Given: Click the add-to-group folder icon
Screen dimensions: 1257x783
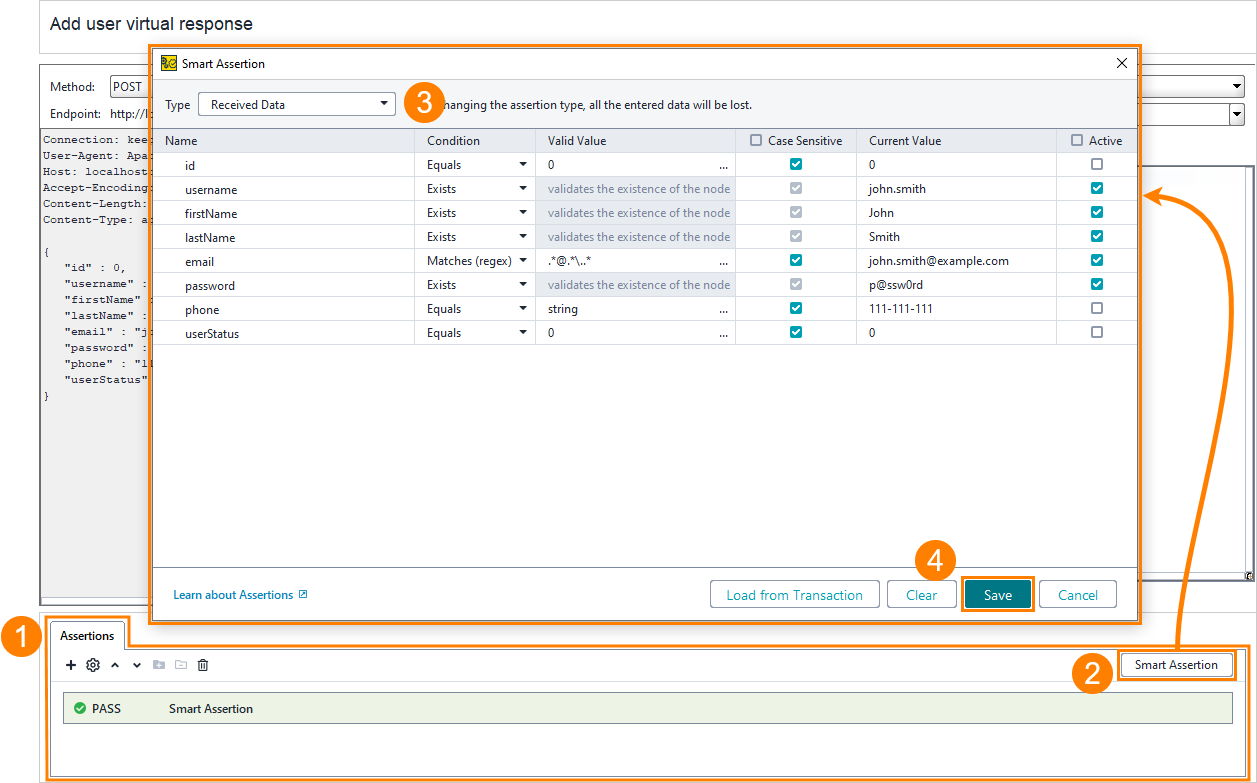Looking at the screenshot, I should pyautogui.click(x=159, y=665).
